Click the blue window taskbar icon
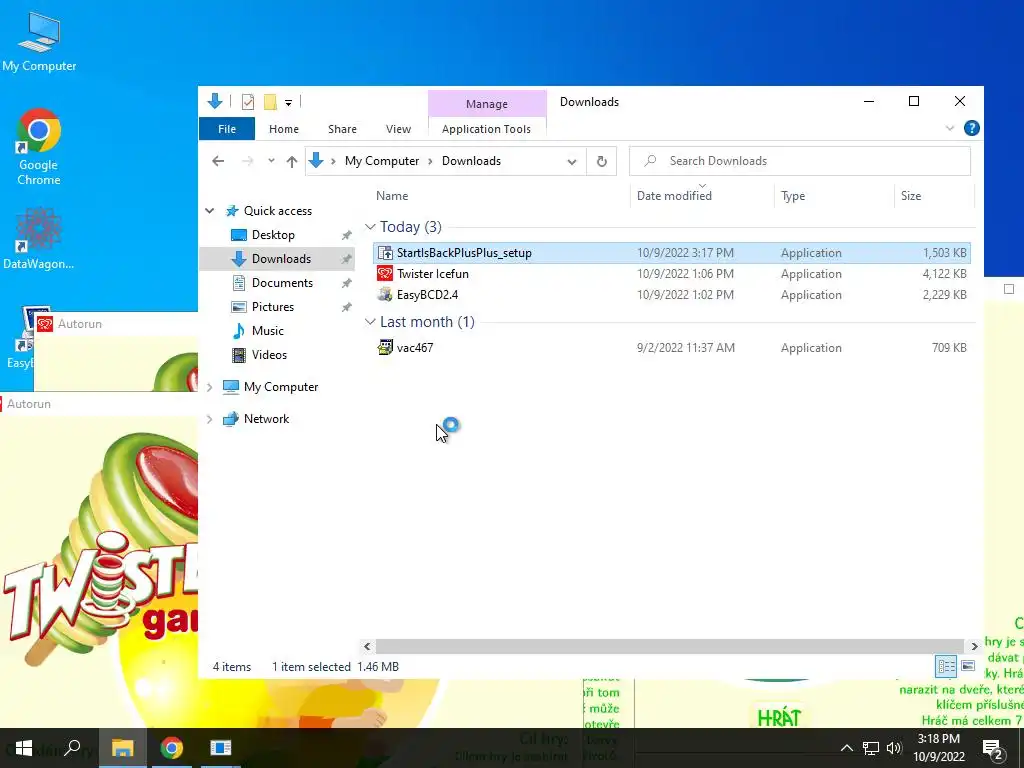 pyautogui.click(x=221, y=748)
